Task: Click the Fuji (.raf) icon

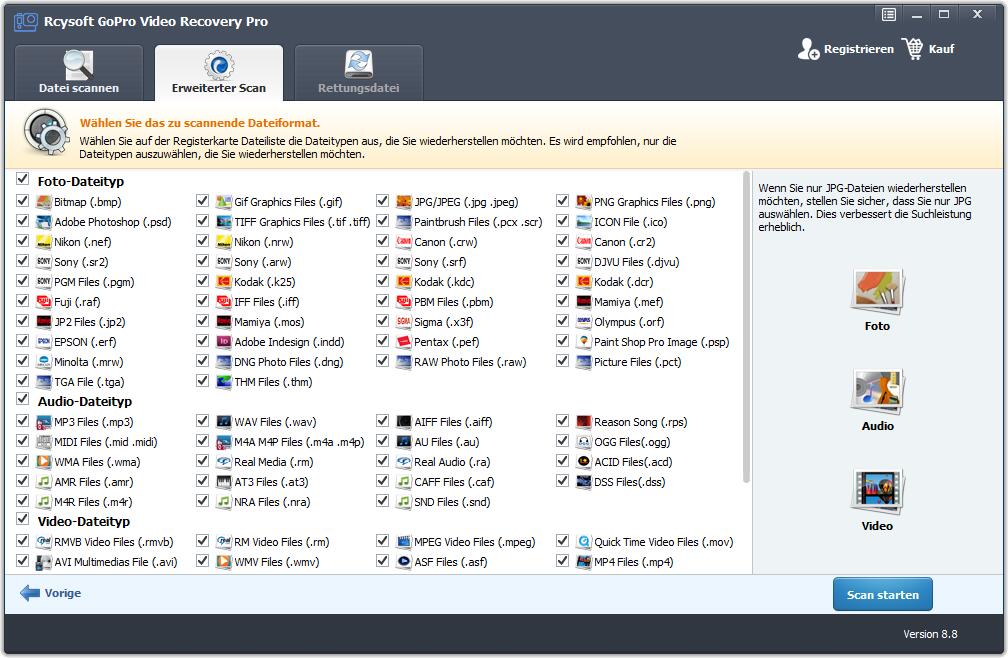Action: [44, 301]
